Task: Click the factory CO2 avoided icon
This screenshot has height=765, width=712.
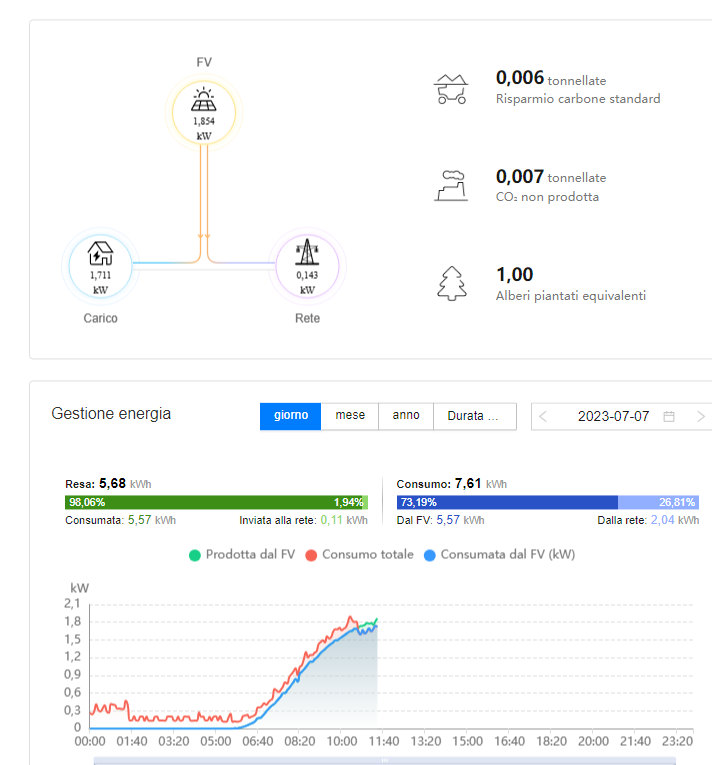Action: click(x=451, y=186)
